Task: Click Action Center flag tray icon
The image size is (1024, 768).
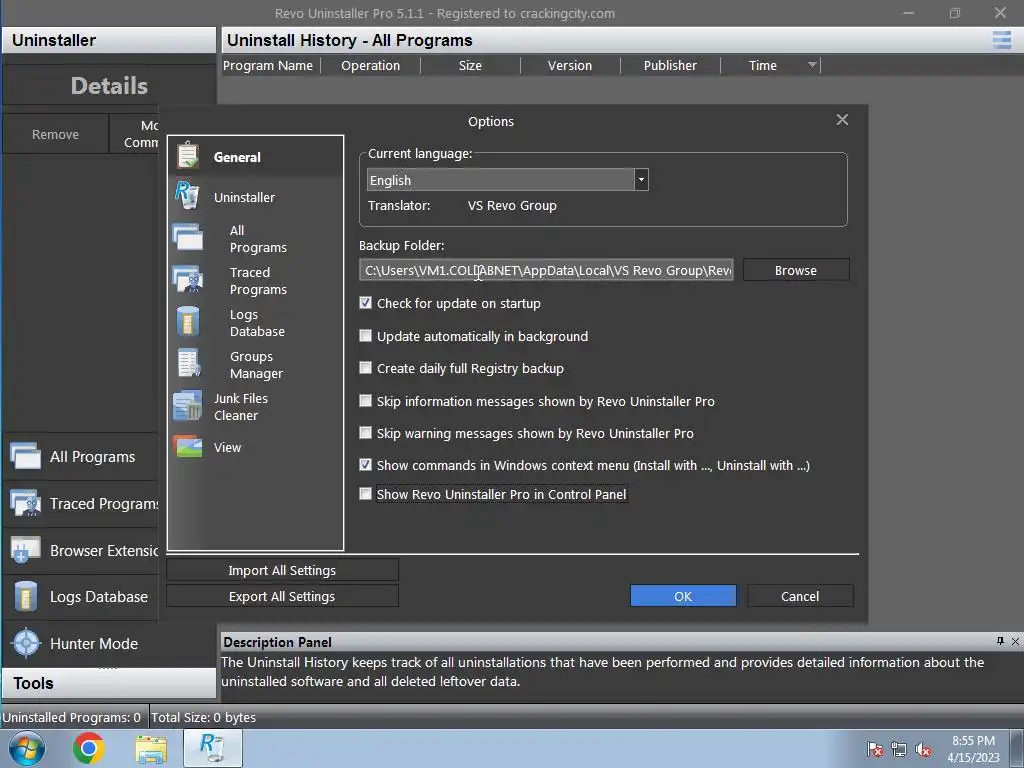Action: click(x=874, y=750)
